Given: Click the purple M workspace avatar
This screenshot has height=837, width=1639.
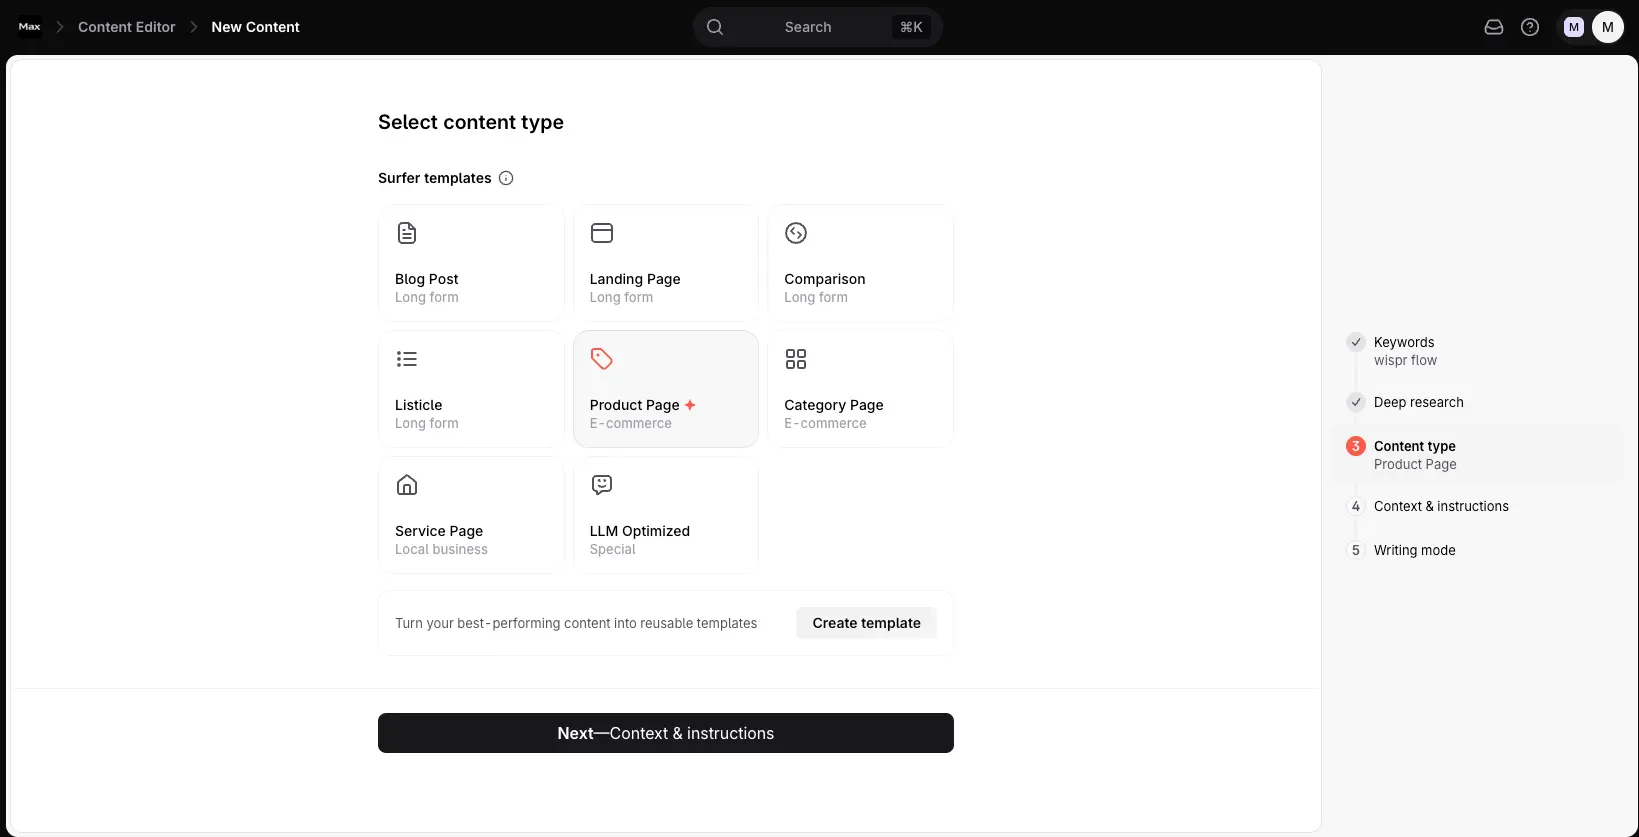Looking at the screenshot, I should coord(1574,27).
